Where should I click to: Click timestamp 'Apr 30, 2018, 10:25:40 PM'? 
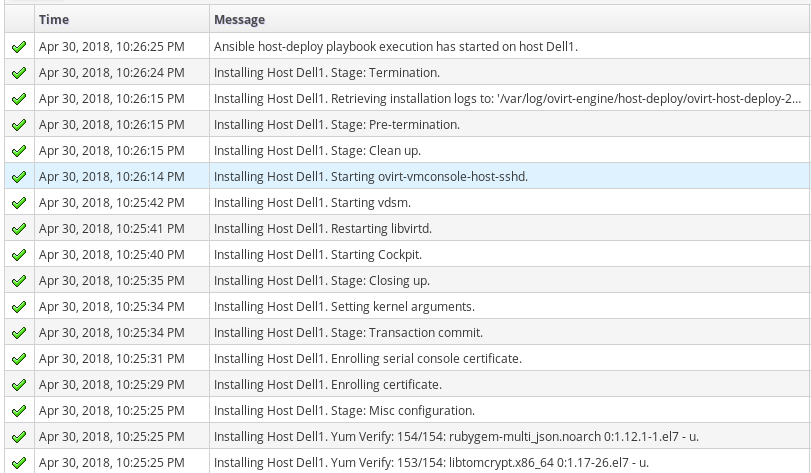click(x=112, y=255)
